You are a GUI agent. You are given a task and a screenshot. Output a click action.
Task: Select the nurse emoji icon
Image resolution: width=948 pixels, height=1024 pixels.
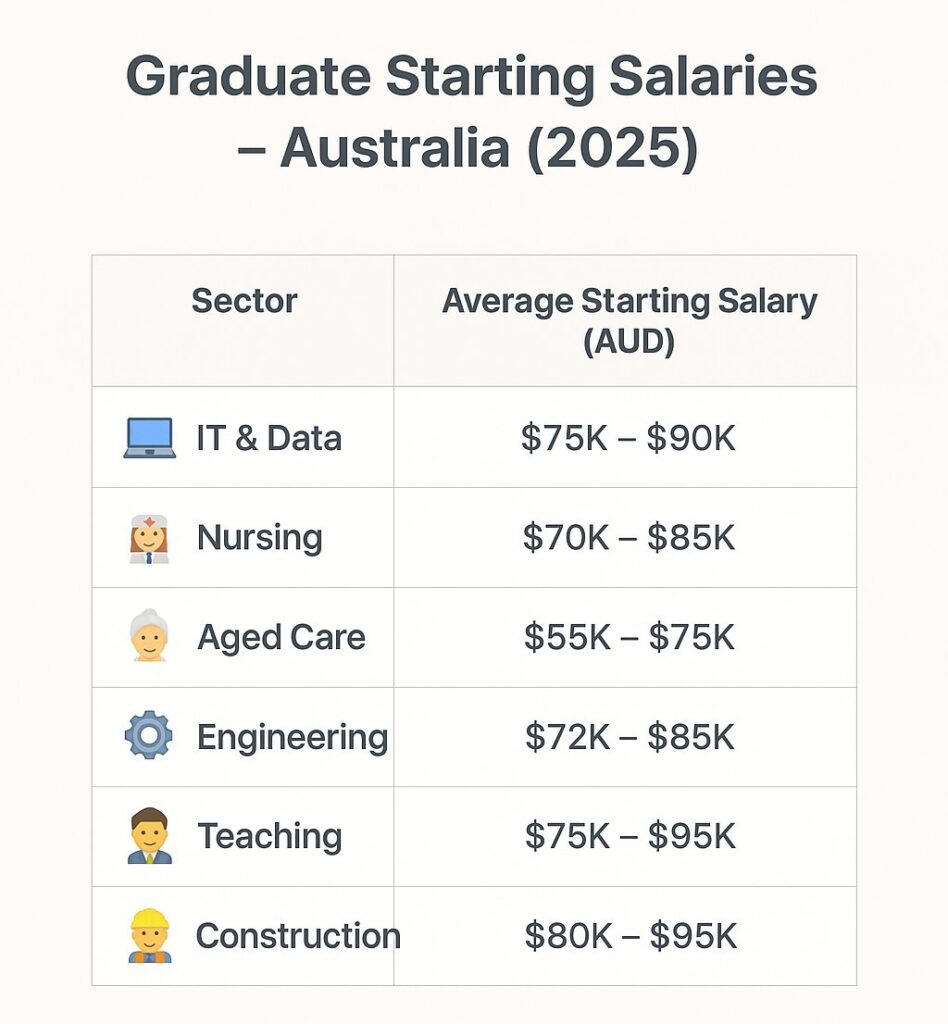[x=150, y=539]
